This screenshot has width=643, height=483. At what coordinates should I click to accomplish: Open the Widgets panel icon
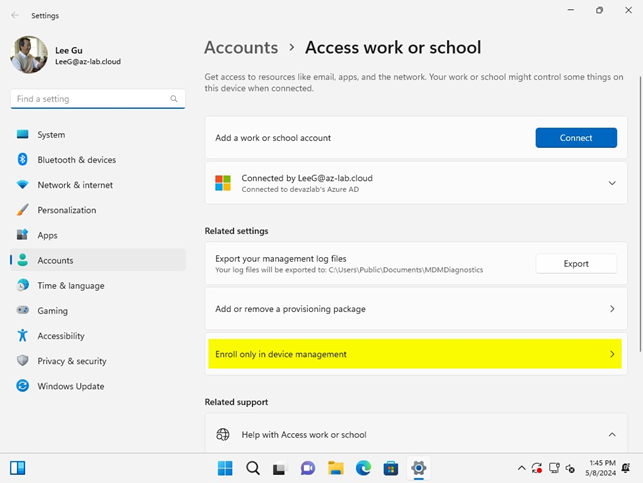(18, 468)
